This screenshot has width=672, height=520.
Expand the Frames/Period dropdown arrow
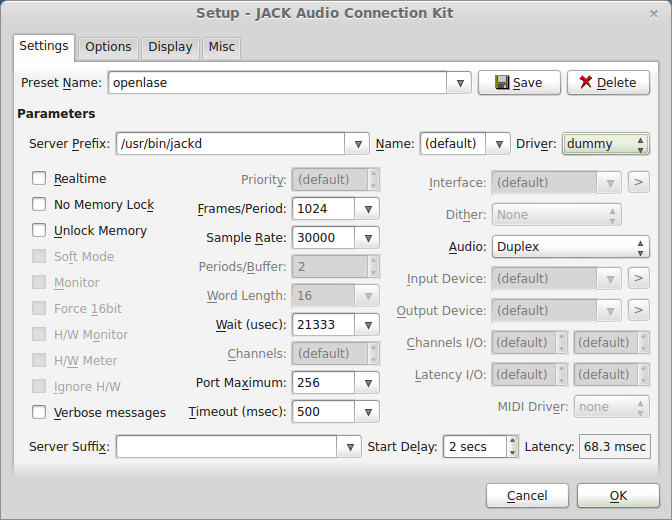pos(367,209)
